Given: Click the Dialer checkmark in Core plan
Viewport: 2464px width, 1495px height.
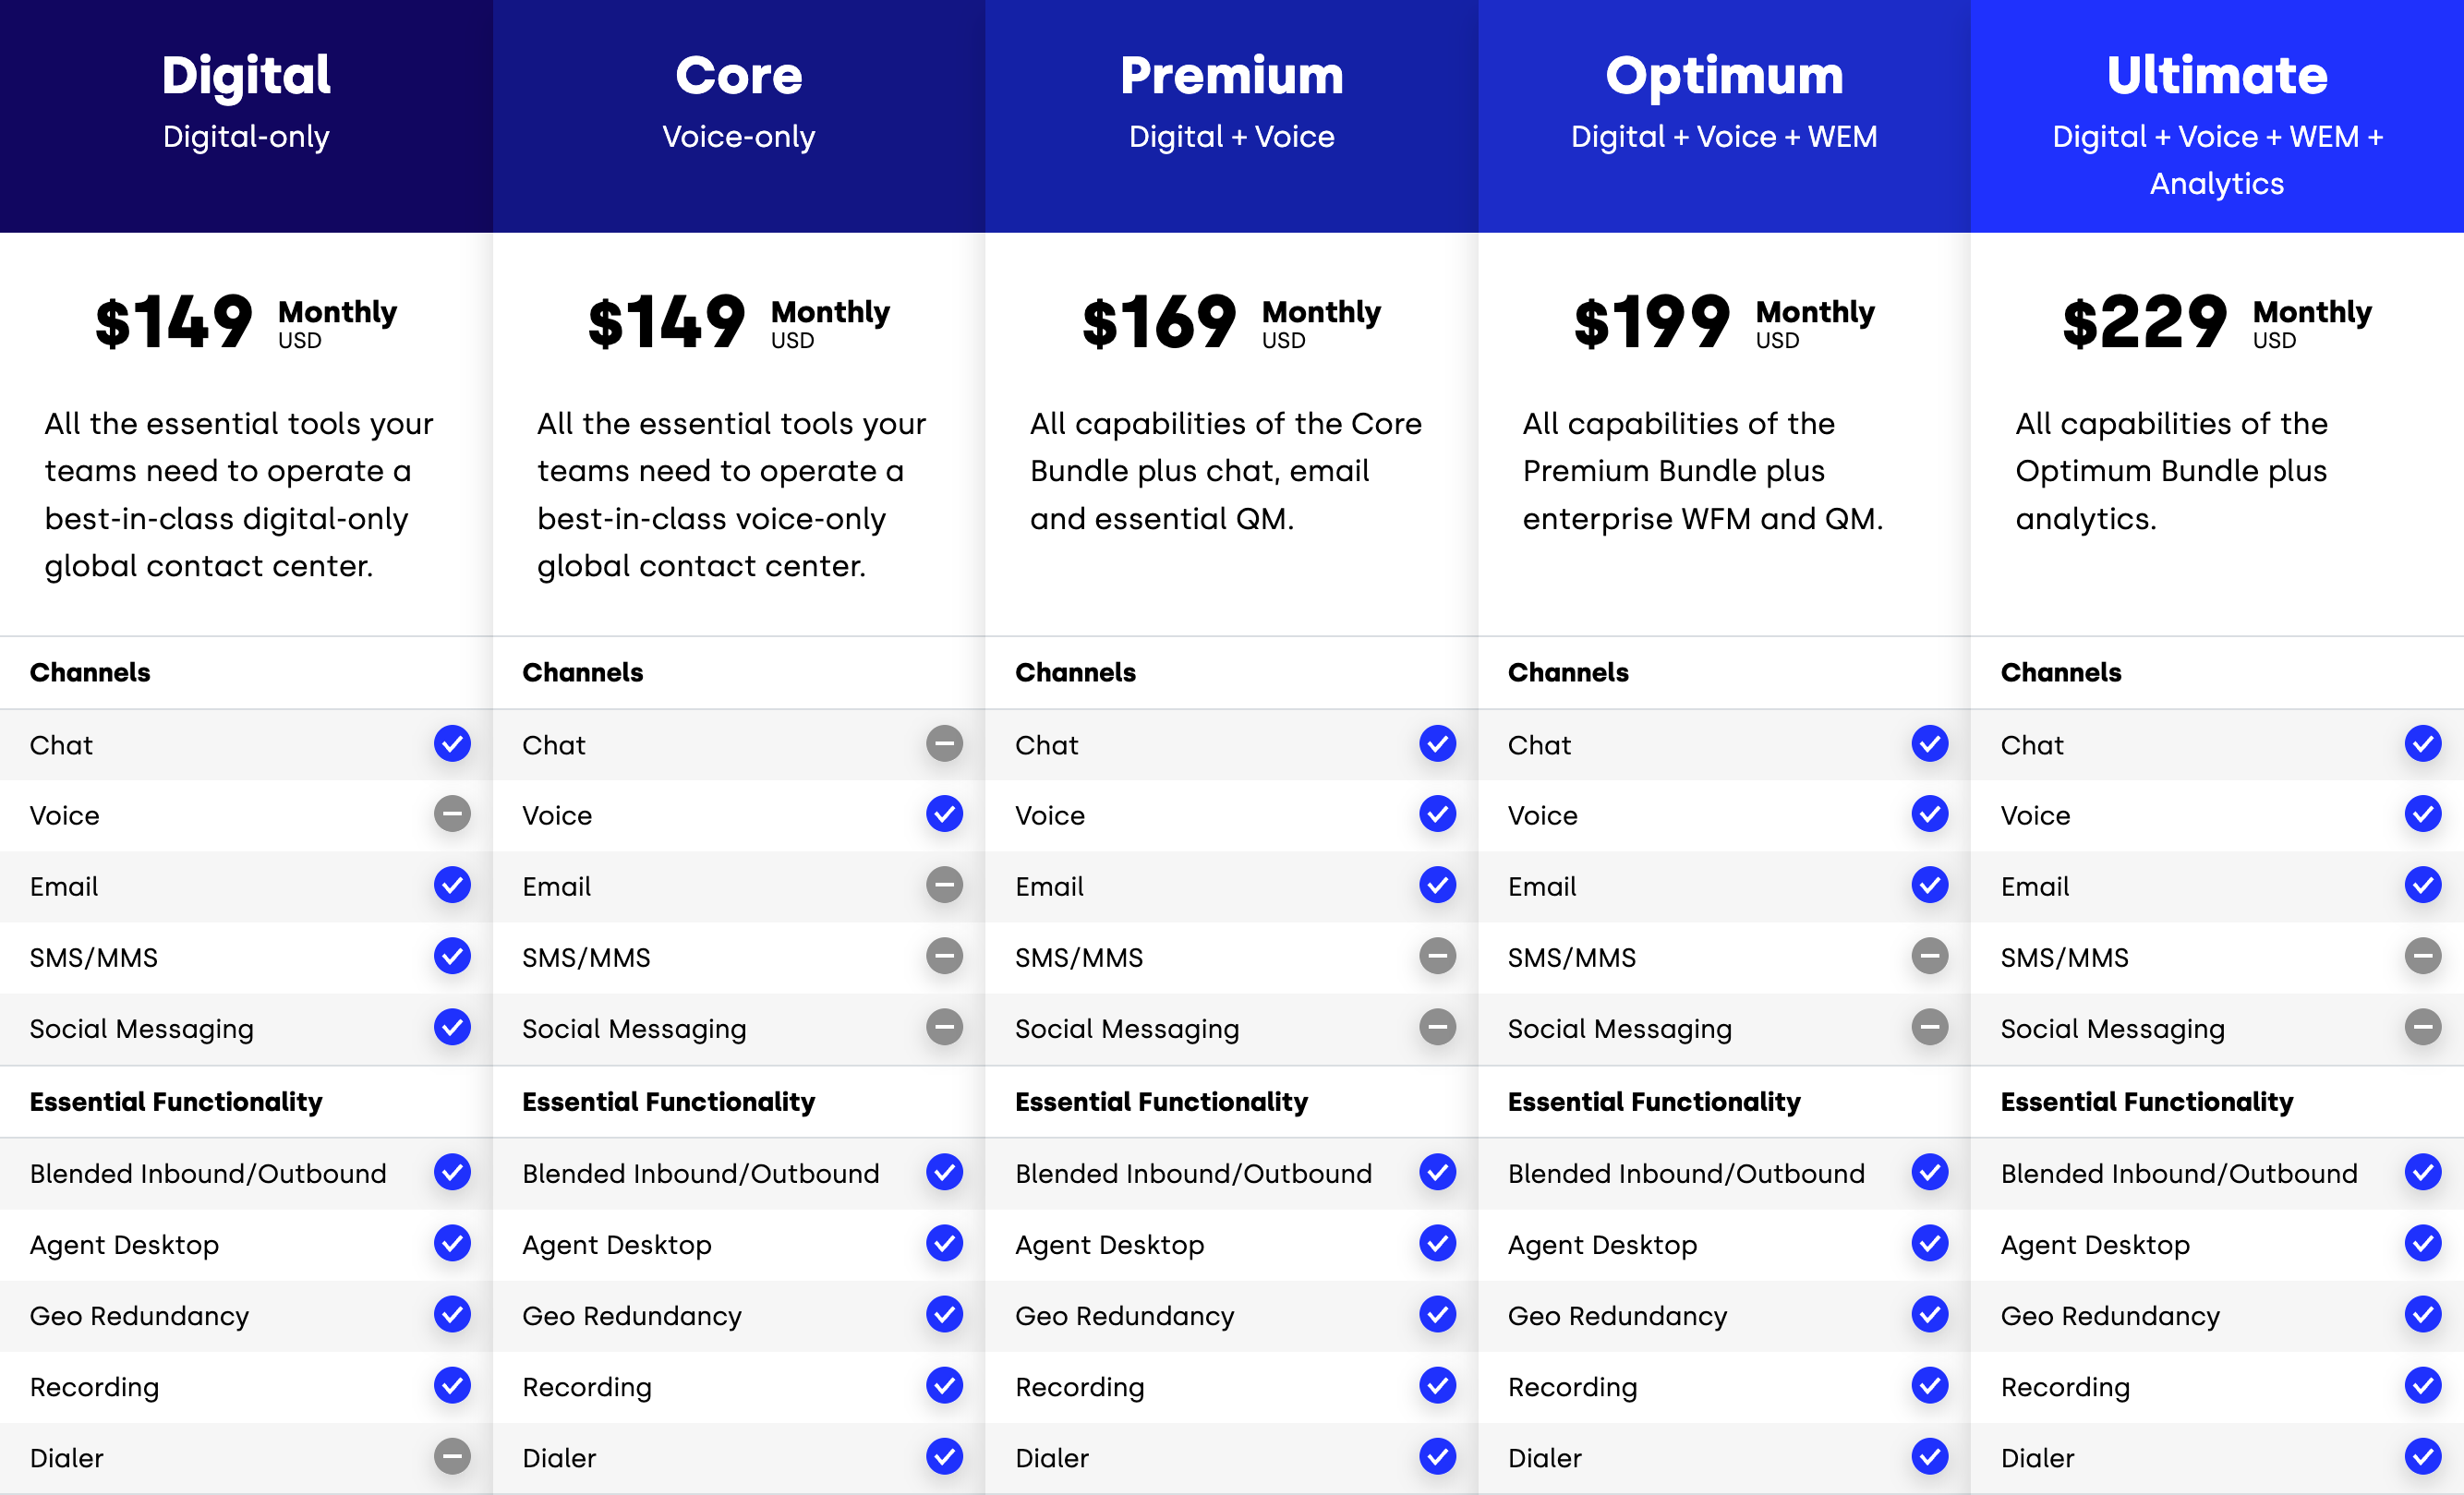Looking at the screenshot, I should click(944, 1456).
